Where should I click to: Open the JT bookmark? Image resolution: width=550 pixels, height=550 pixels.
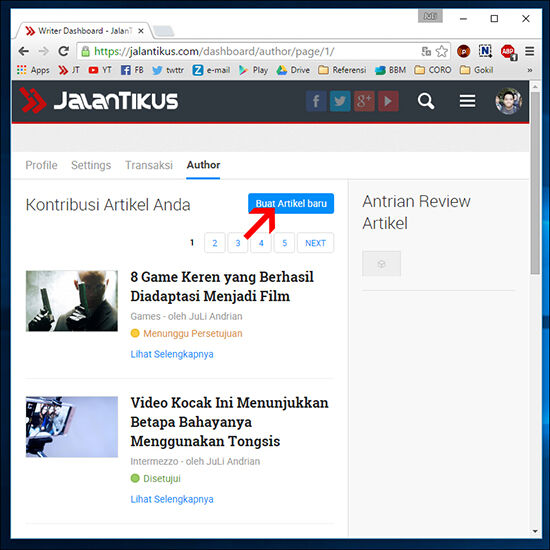coord(69,70)
